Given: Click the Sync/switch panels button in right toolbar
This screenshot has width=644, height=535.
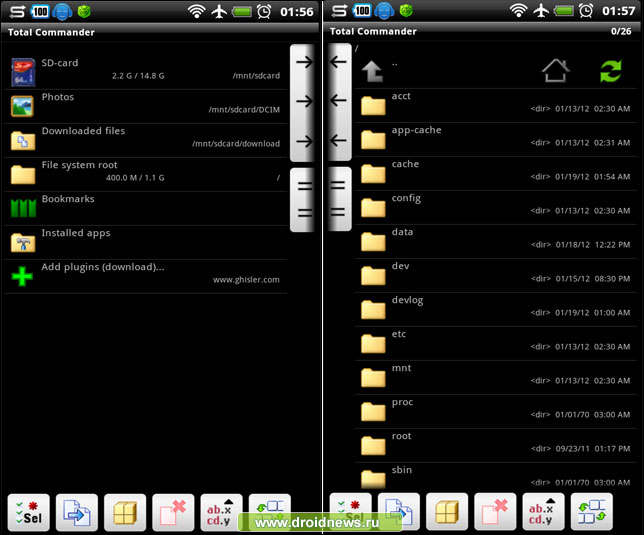Looking at the screenshot, I should pos(591,512).
